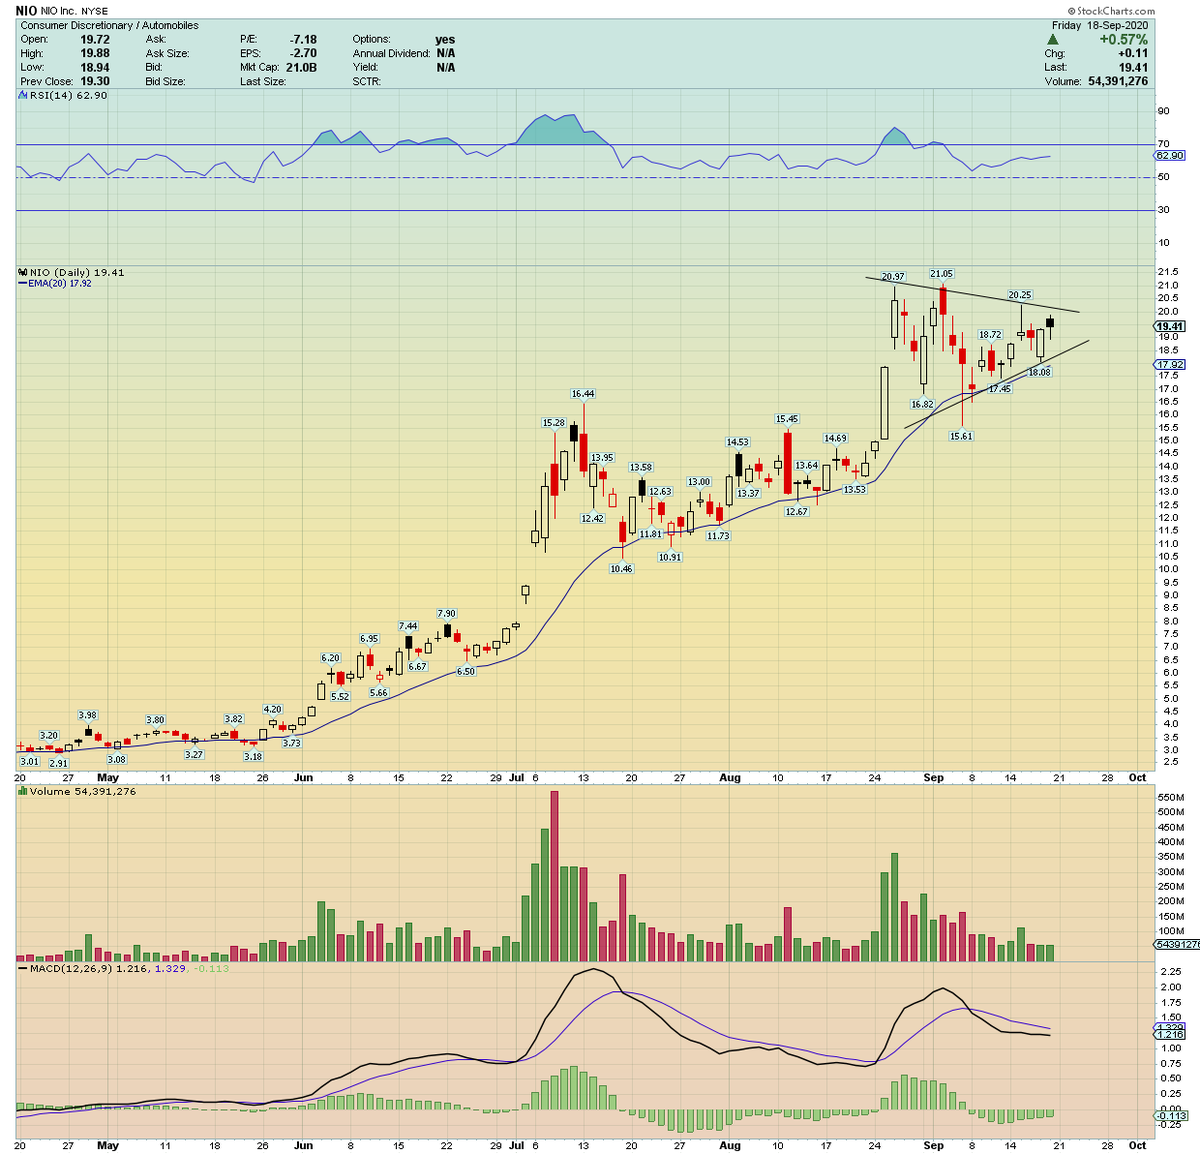
Task: Click the candlestick icon beside NIO (Daily)
Action: (x=24, y=272)
